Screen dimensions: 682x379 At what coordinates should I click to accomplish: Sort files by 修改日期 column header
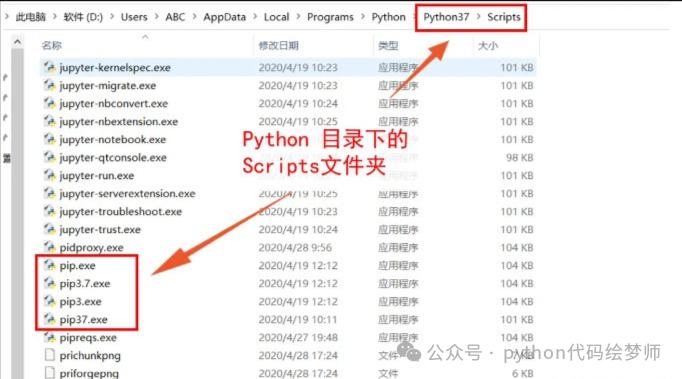point(278,45)
